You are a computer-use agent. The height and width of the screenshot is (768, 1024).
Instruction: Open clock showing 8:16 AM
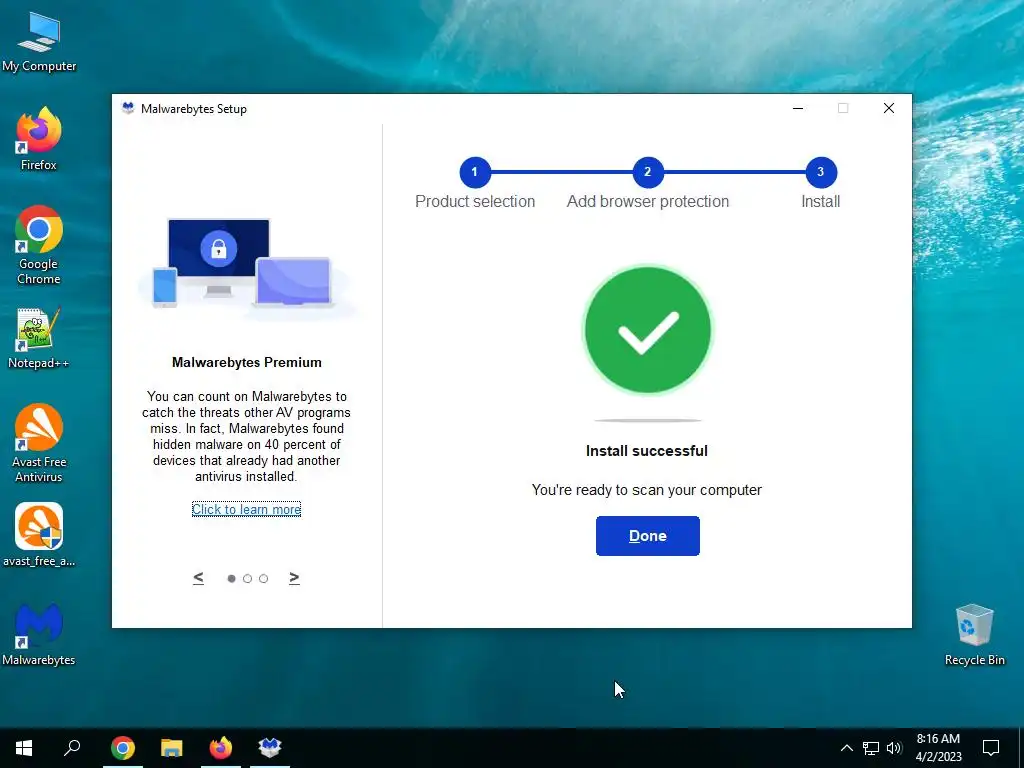(938, 748)
